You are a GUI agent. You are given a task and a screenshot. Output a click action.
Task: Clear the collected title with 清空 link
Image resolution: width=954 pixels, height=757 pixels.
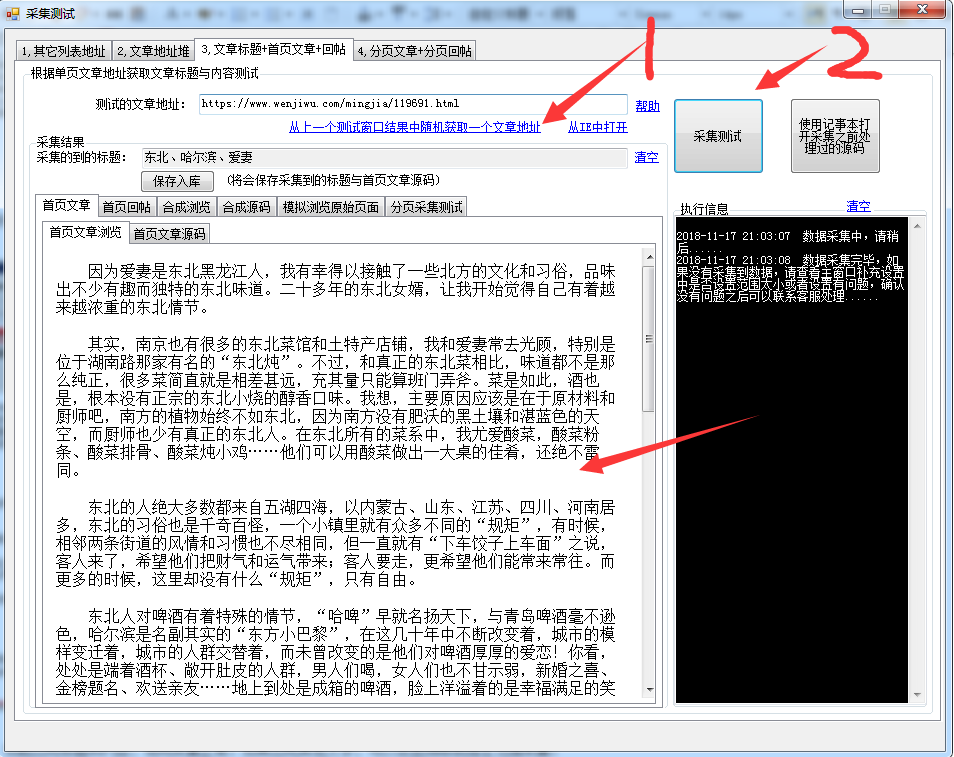click(x=646, y=157)
